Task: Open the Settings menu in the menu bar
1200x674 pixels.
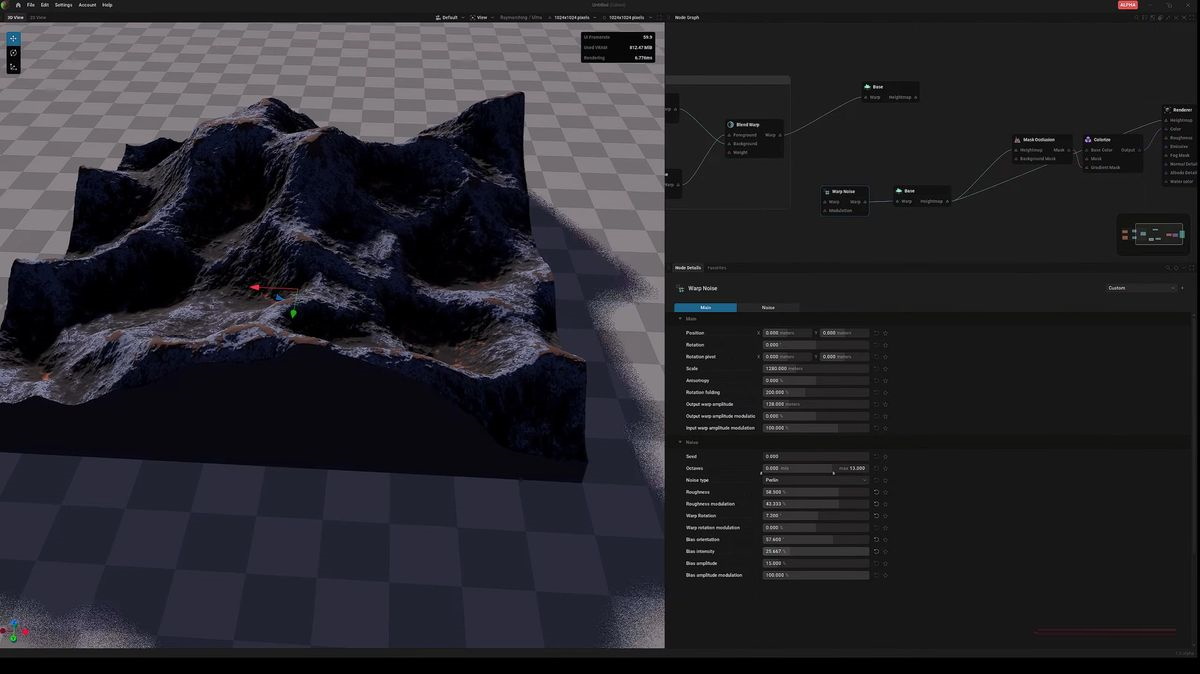Action: (64, 5)
